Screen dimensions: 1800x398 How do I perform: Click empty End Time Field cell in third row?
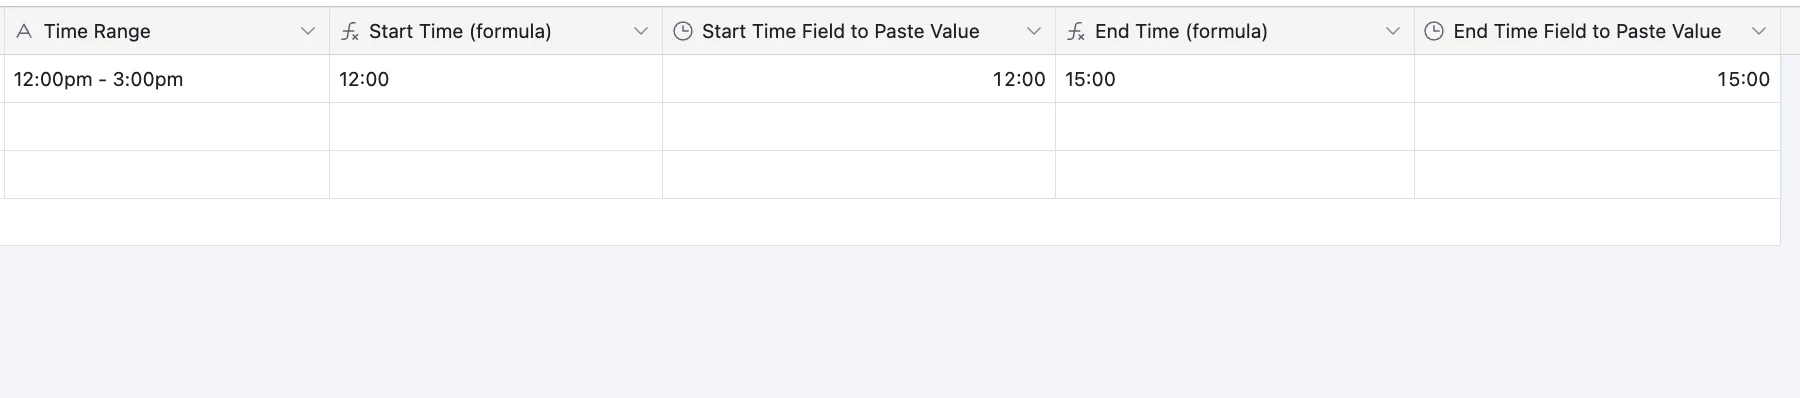click(1597, 175)
